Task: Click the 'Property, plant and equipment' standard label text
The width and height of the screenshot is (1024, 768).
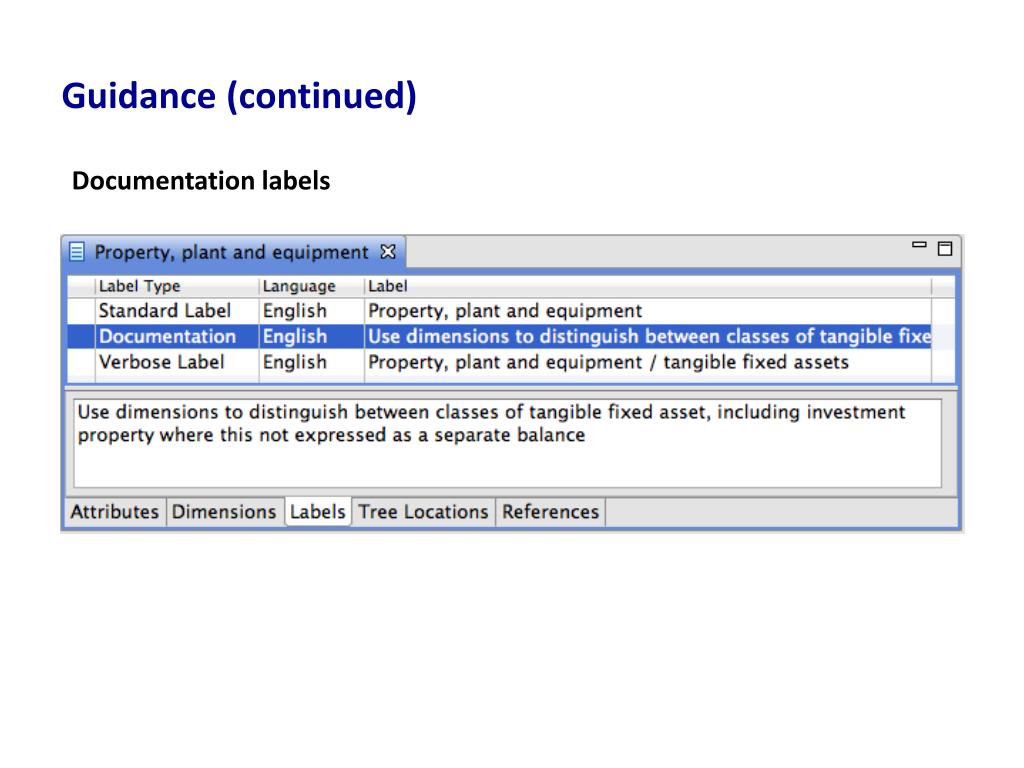Action: [x=505, y=311]
